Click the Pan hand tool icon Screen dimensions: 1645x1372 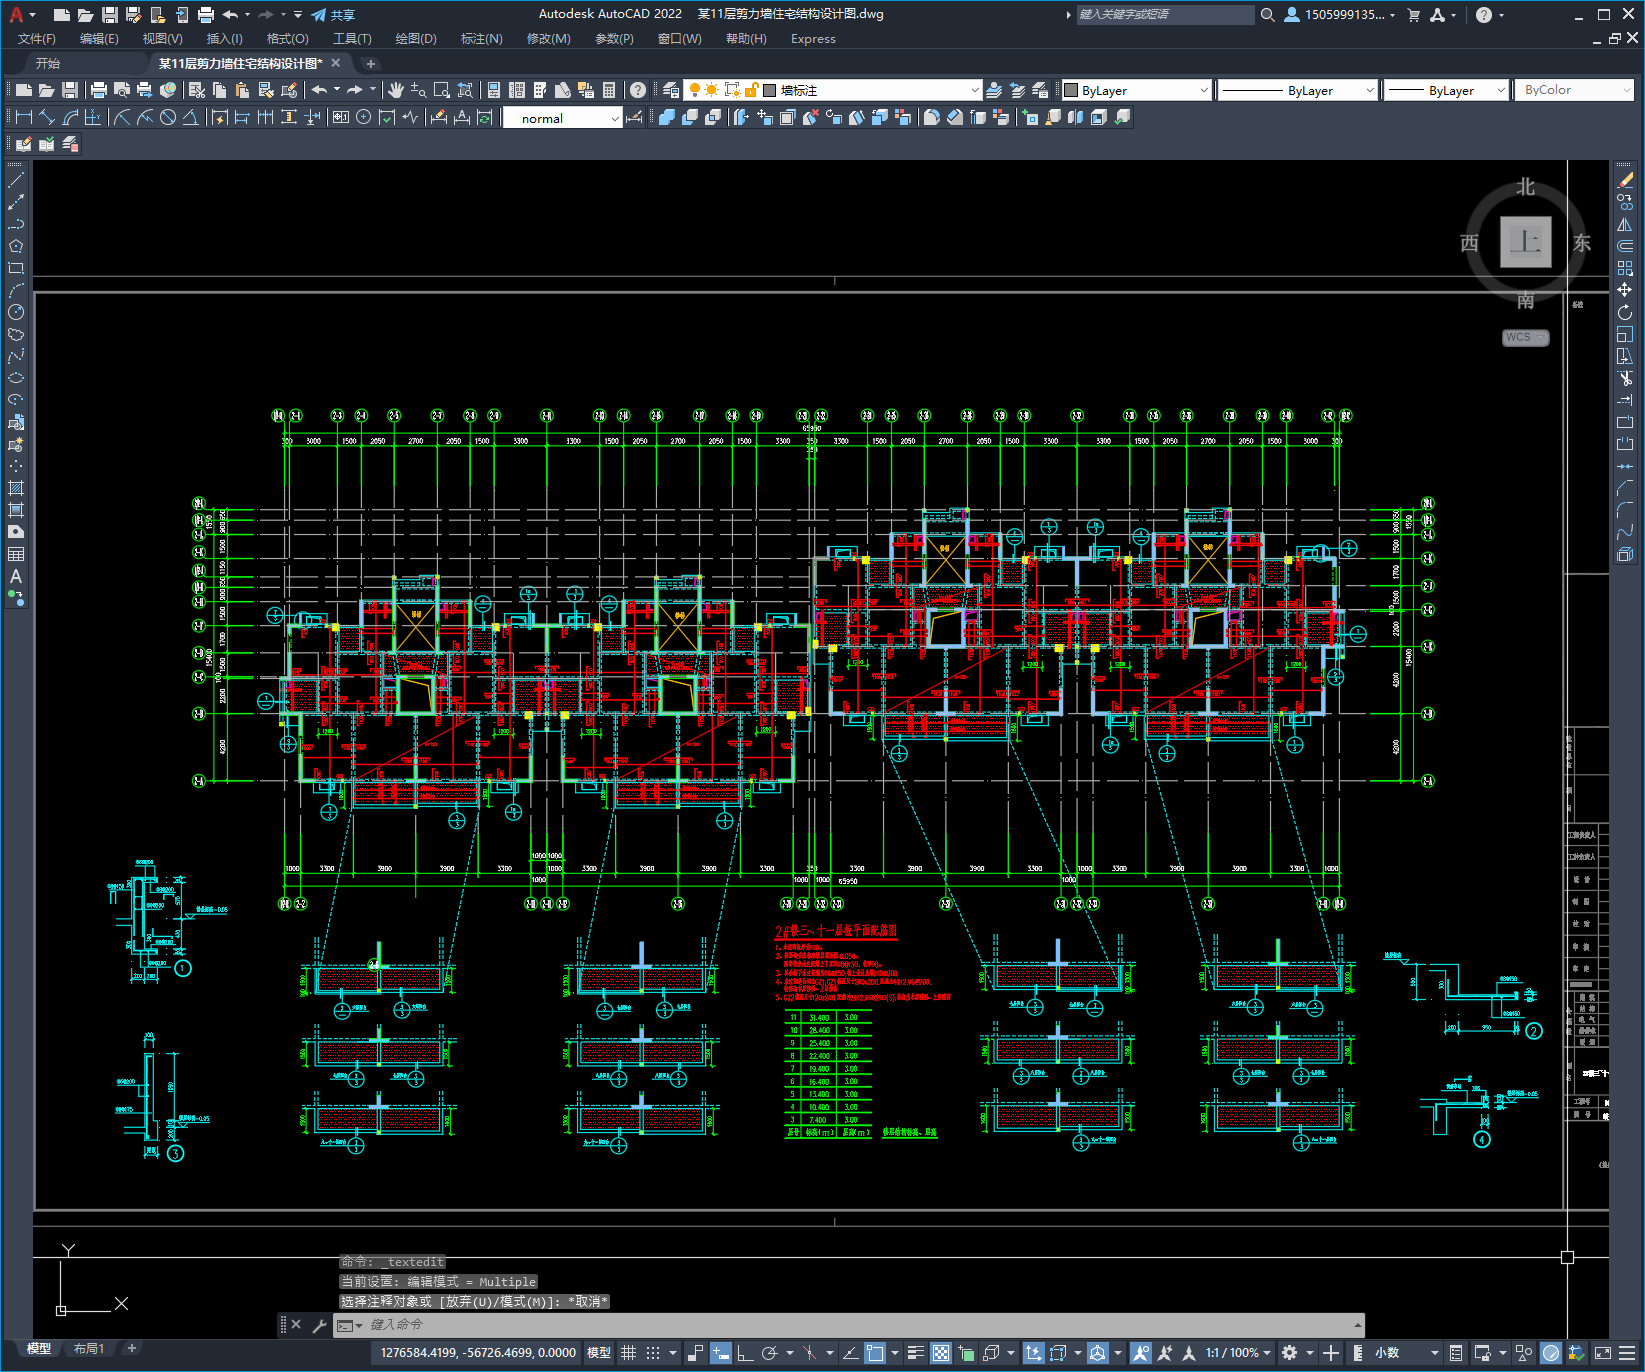[x=396, y=90]
